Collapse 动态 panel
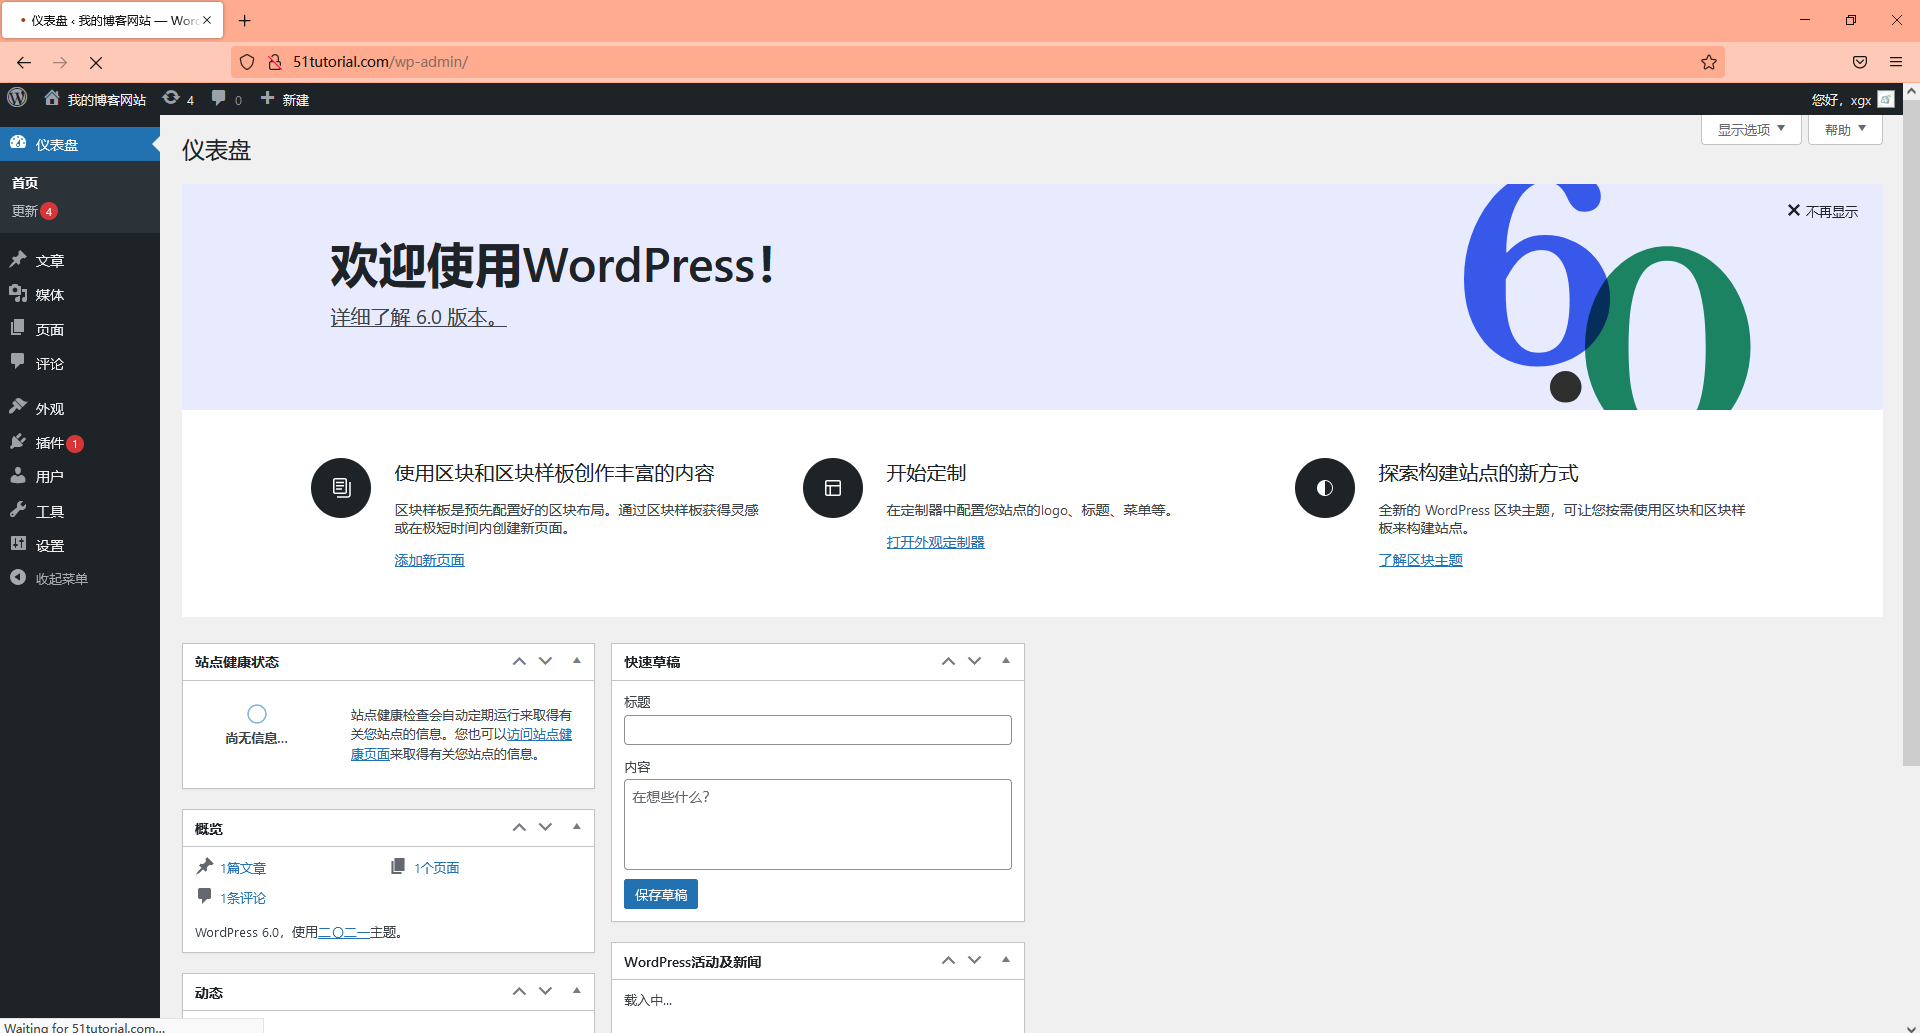The height and width of the screenshot is (1033, 1920). point(577,991)
